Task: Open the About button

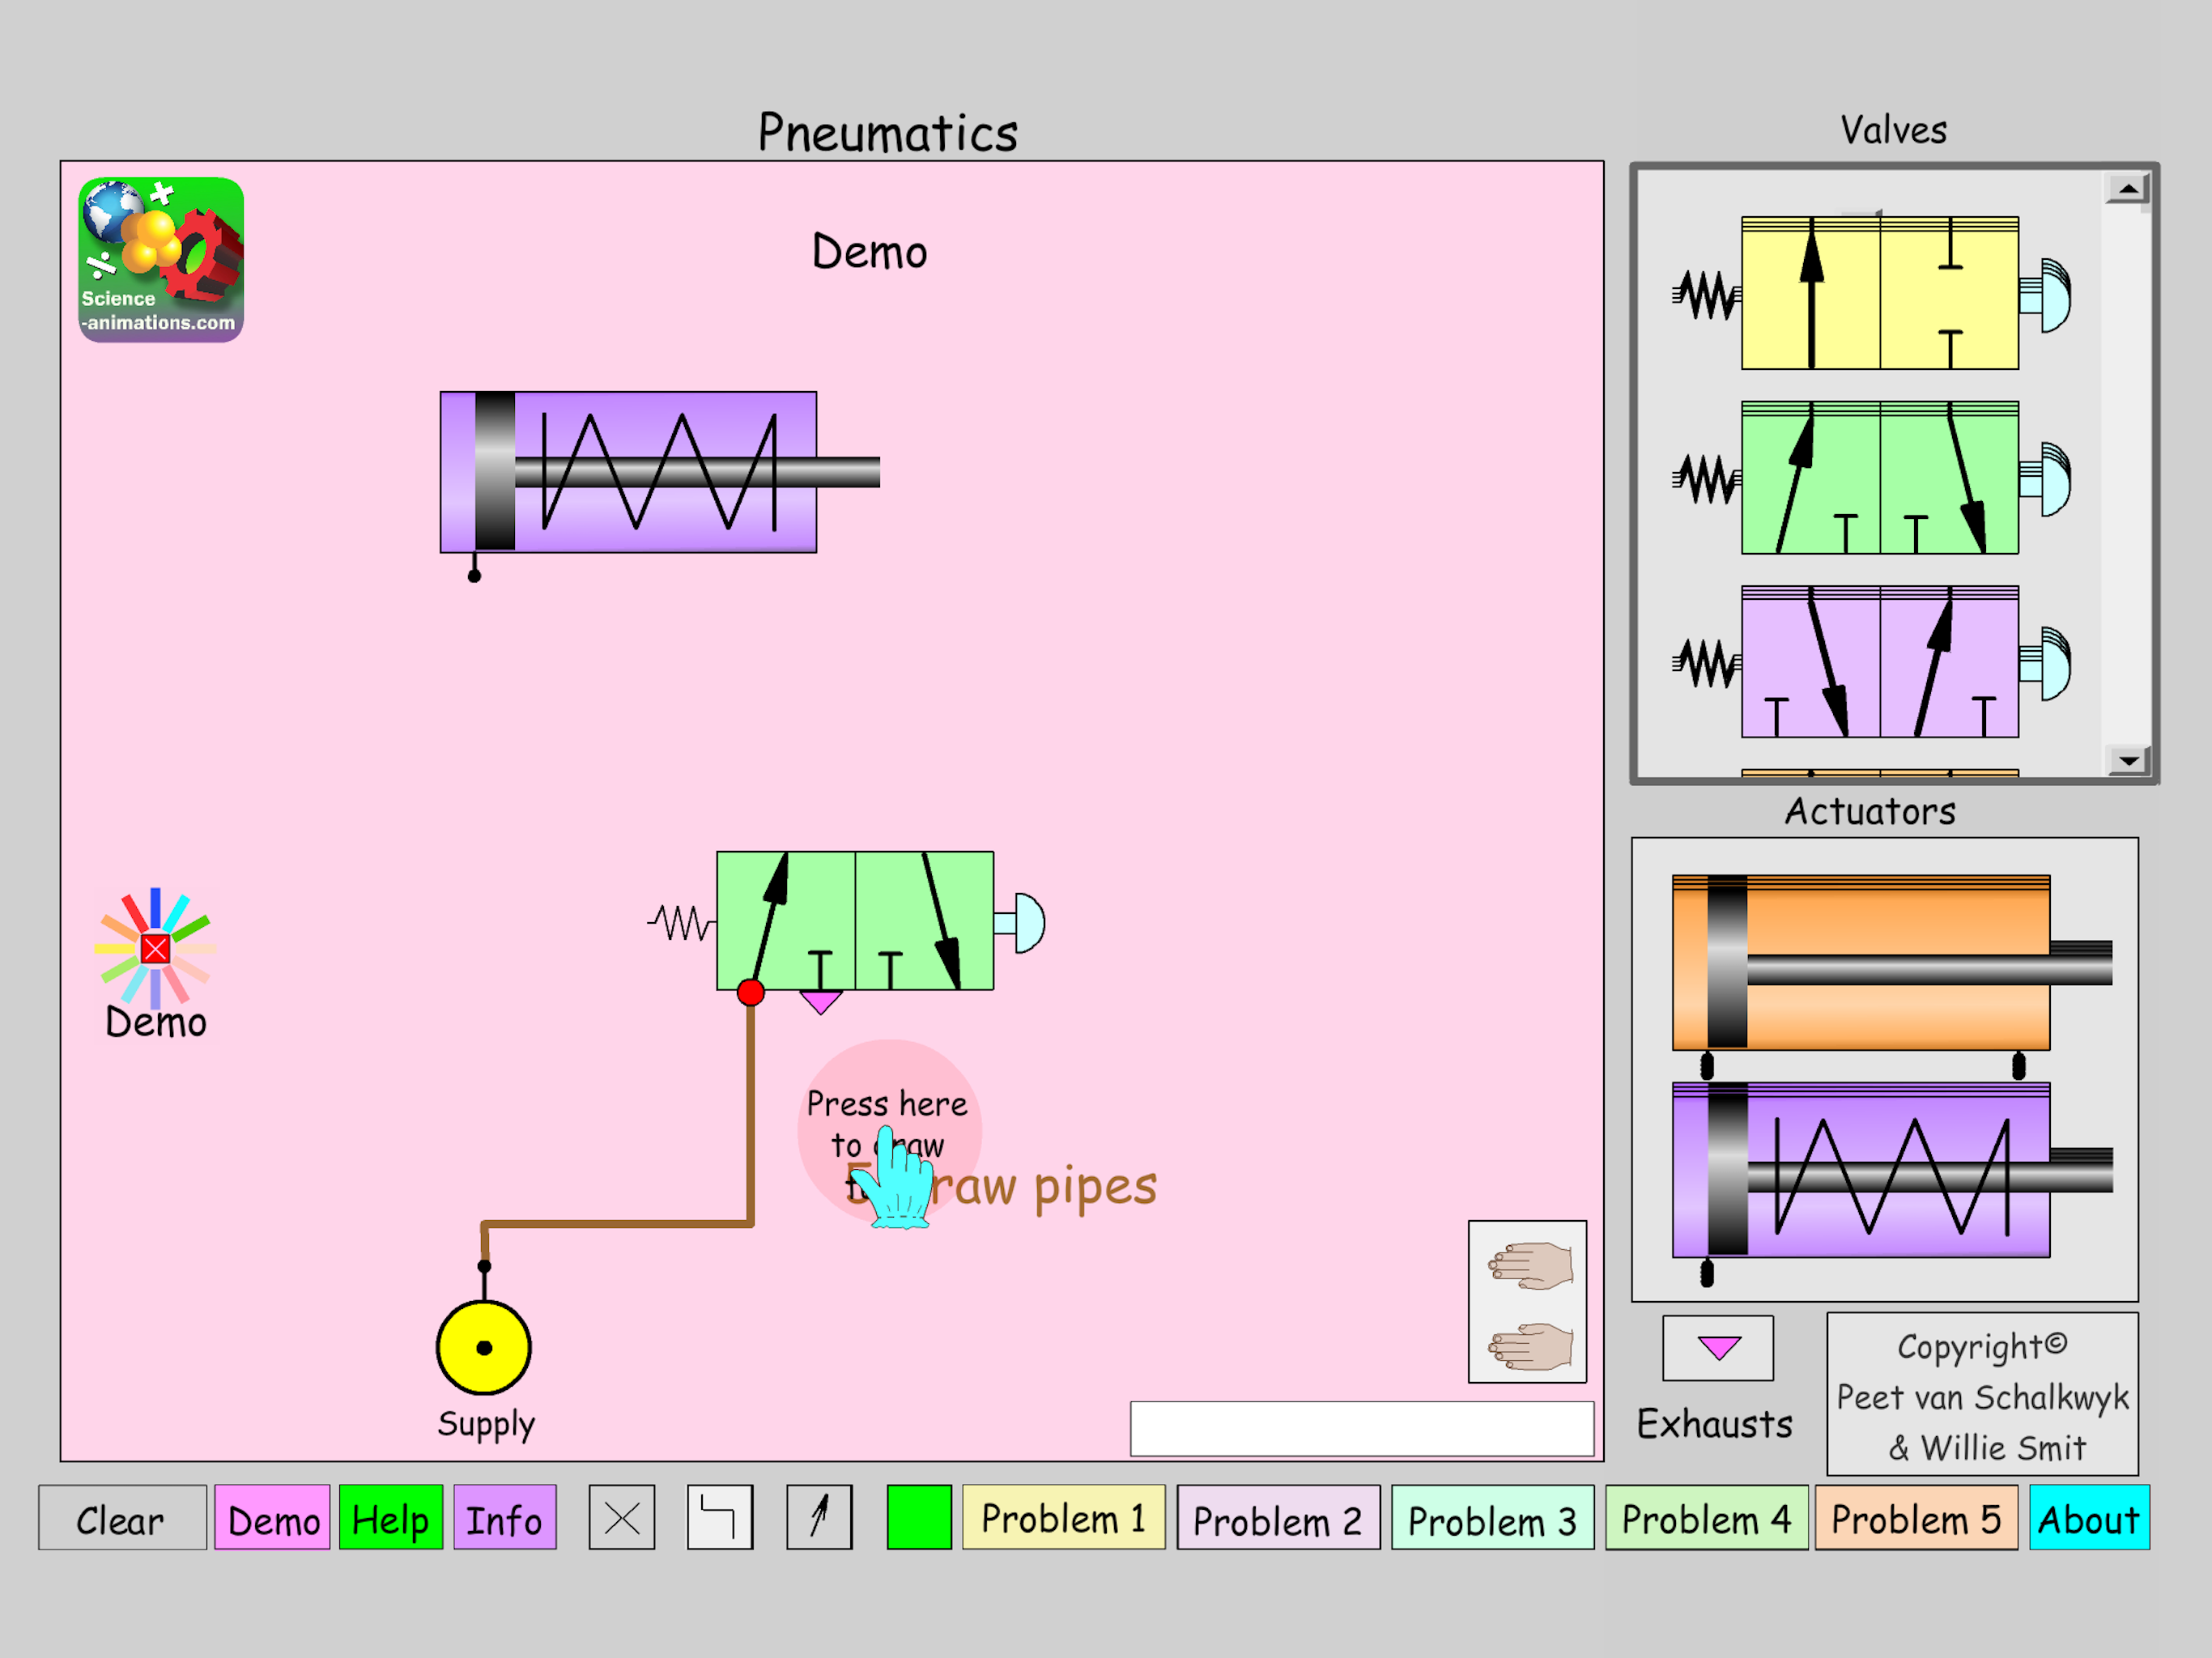Action: click(x=2088, y=1518)
